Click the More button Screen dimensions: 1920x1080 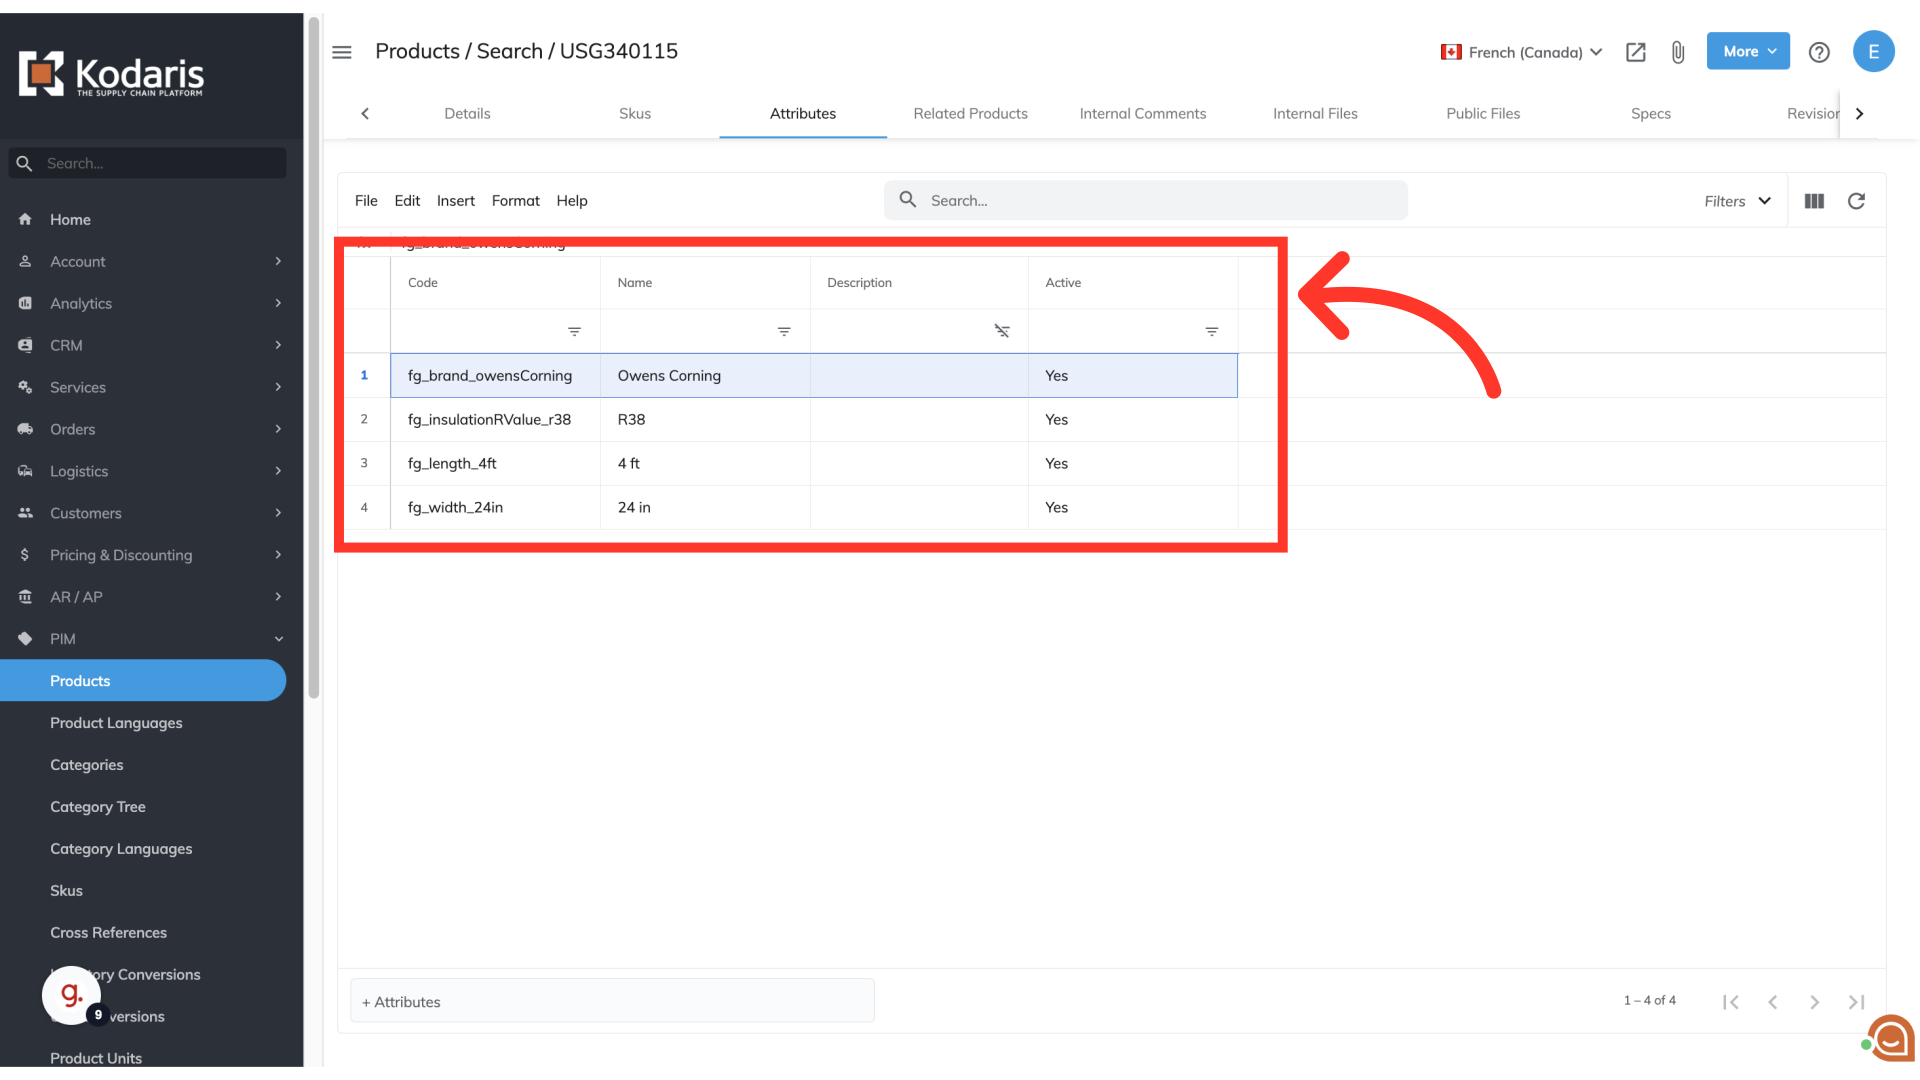coord(1748,51)
